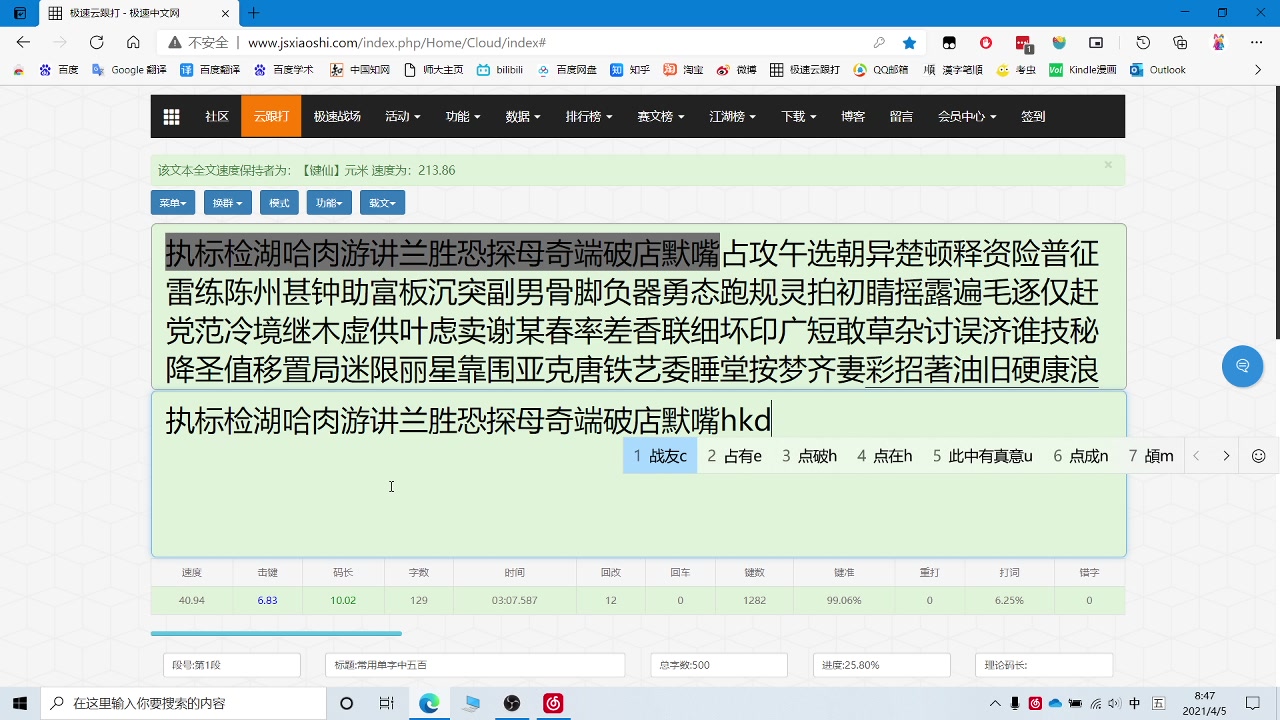Image resolution: width=1280 pixels, height=720 pixels.
Task: Select IME candidate 点破h
Action: [x=809, y=456]
